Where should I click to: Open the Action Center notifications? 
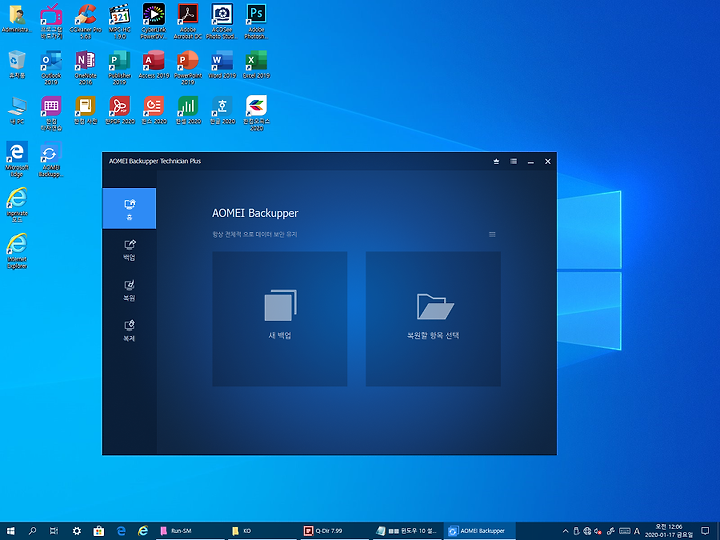click(x=705, y=531)
